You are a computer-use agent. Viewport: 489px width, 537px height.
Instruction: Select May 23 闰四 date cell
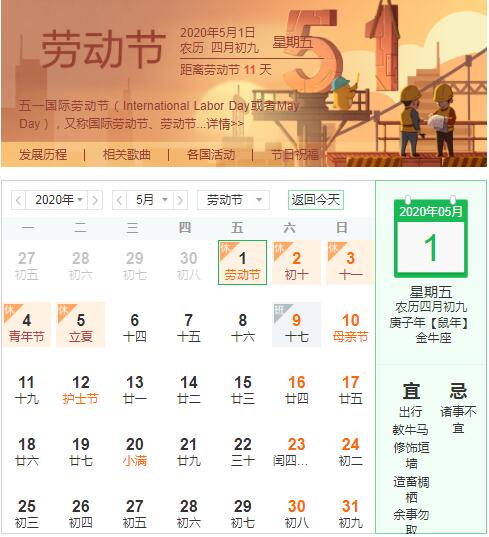pos(297,449)
